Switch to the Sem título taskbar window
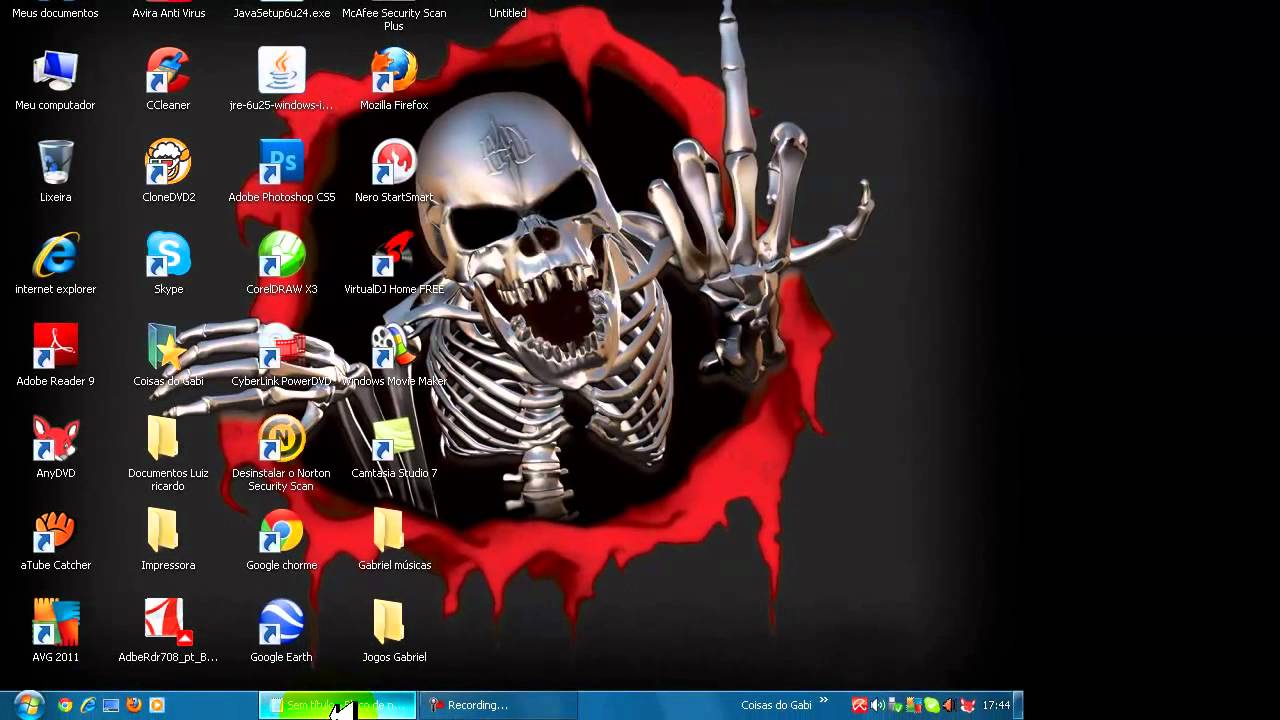The height and width of the screenshot is (720, 1280). click(x=337, y=705)
